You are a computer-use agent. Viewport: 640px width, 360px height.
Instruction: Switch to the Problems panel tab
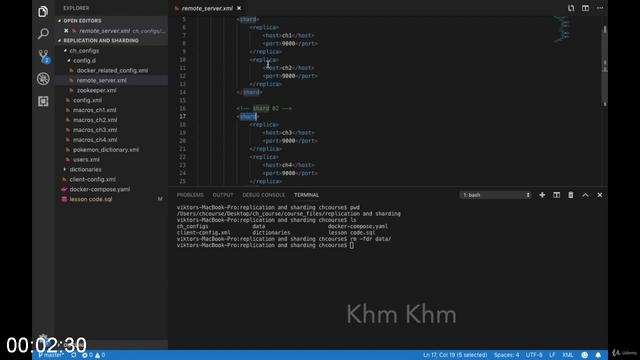(x=190, y=195)
